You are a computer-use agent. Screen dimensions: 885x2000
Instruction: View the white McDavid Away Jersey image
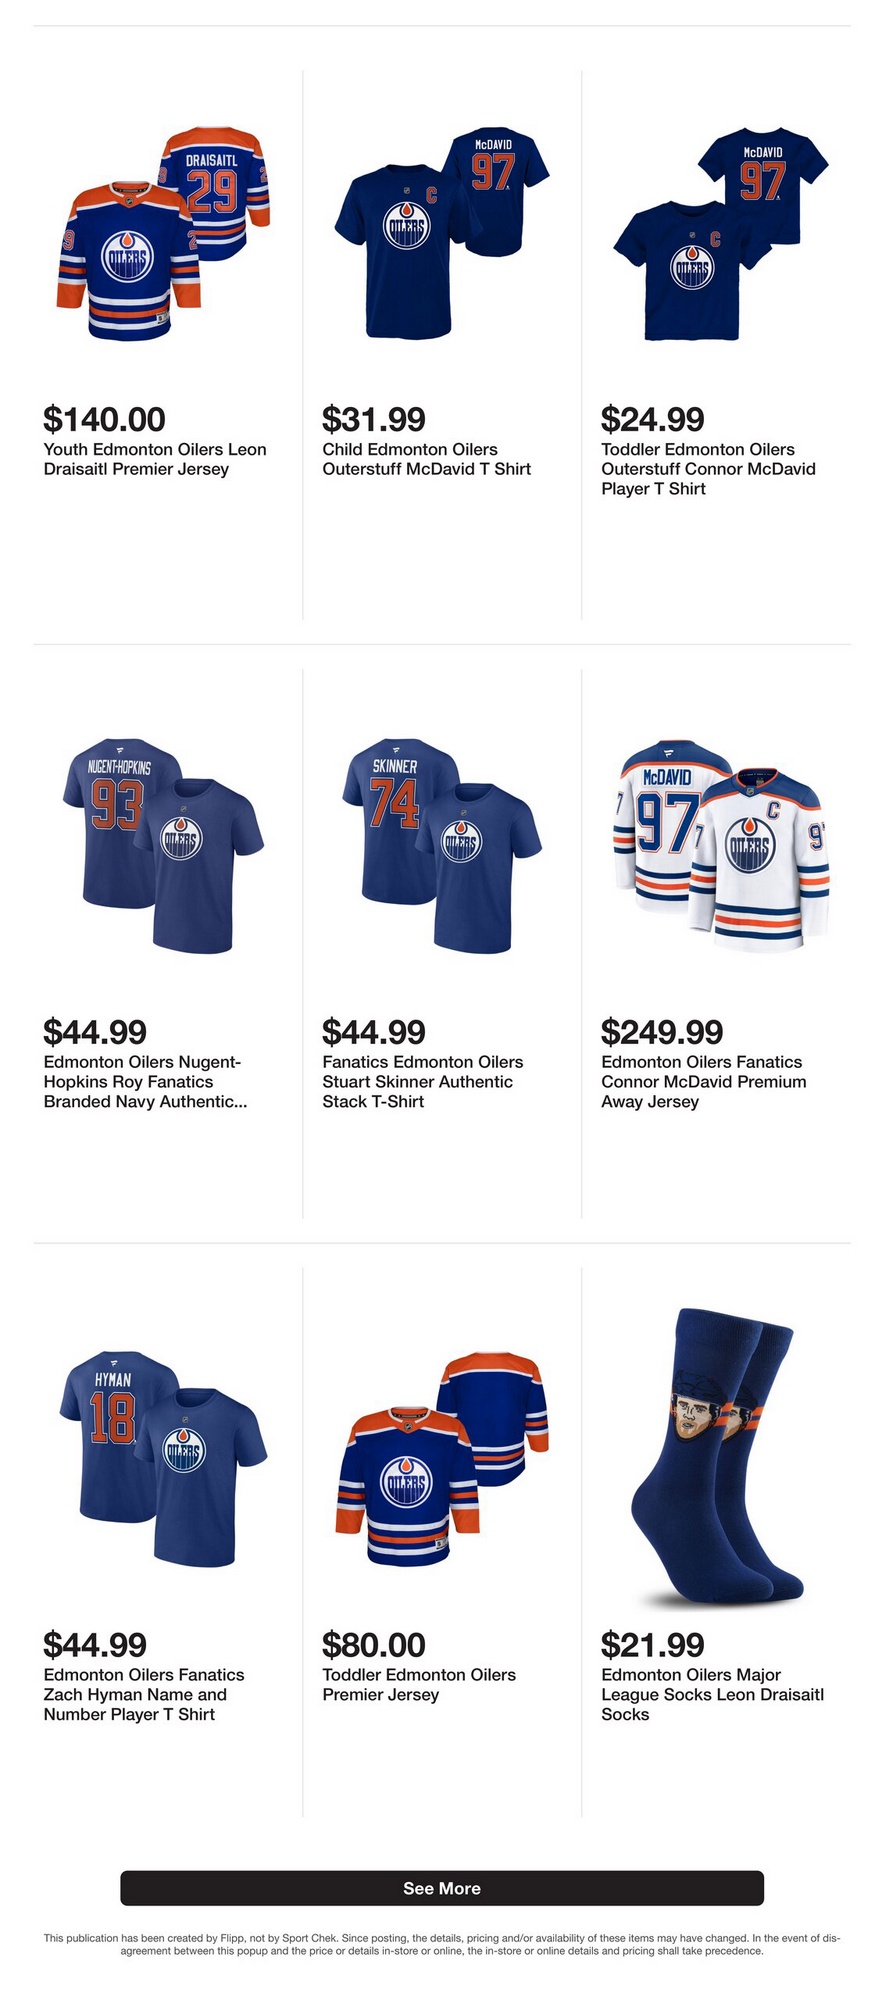721,846
